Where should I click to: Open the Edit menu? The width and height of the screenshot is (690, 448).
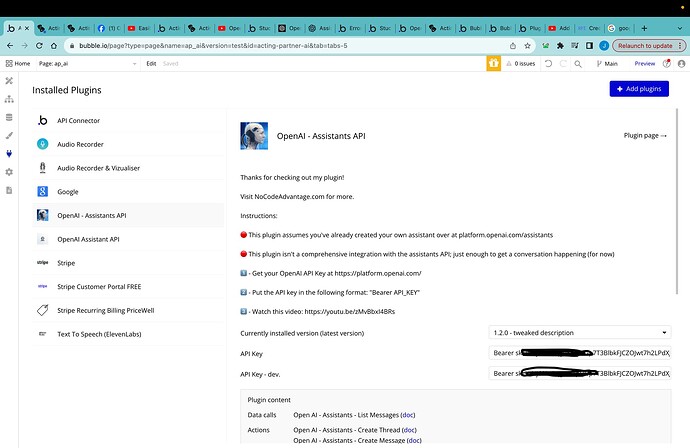151,63
